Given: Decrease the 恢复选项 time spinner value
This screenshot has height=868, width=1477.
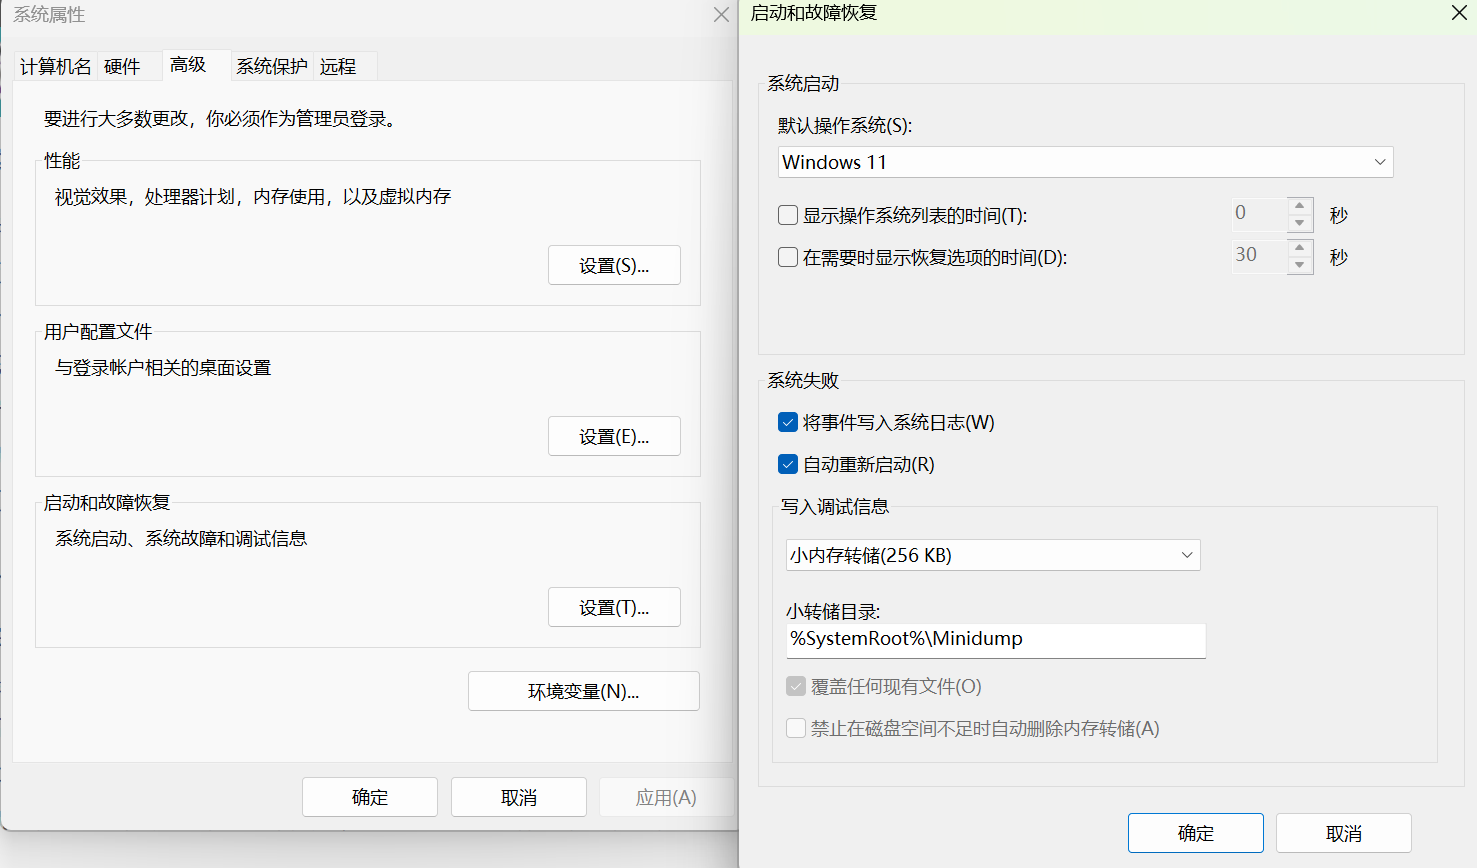Looking at the screenshot, I should point(1300,265).
